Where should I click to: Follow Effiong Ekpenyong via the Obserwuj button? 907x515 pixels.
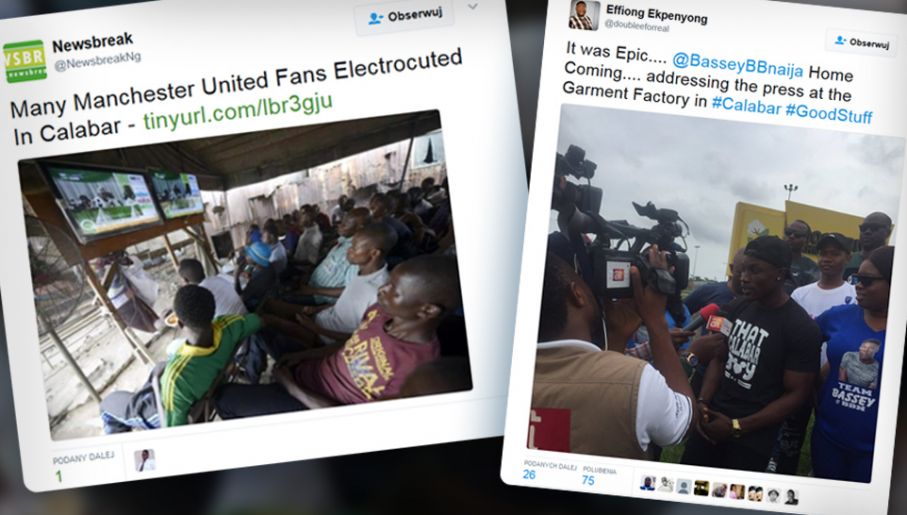[x=861, y=42]
